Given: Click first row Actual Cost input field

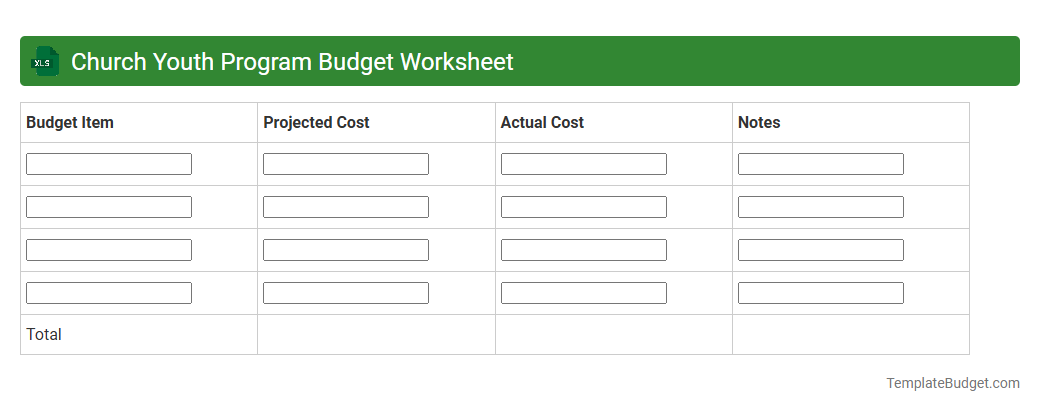Looking at the screenshot, I should point(584,164).
